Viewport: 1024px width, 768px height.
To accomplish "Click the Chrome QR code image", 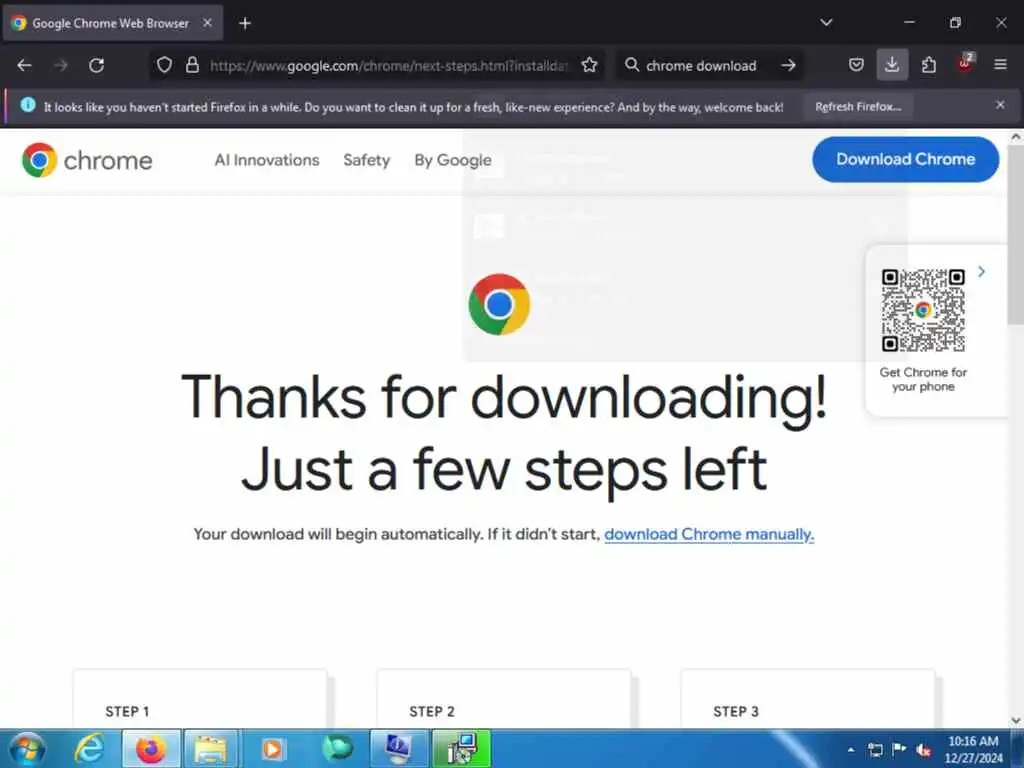I will pyautogui.click(x=923, y=310).
